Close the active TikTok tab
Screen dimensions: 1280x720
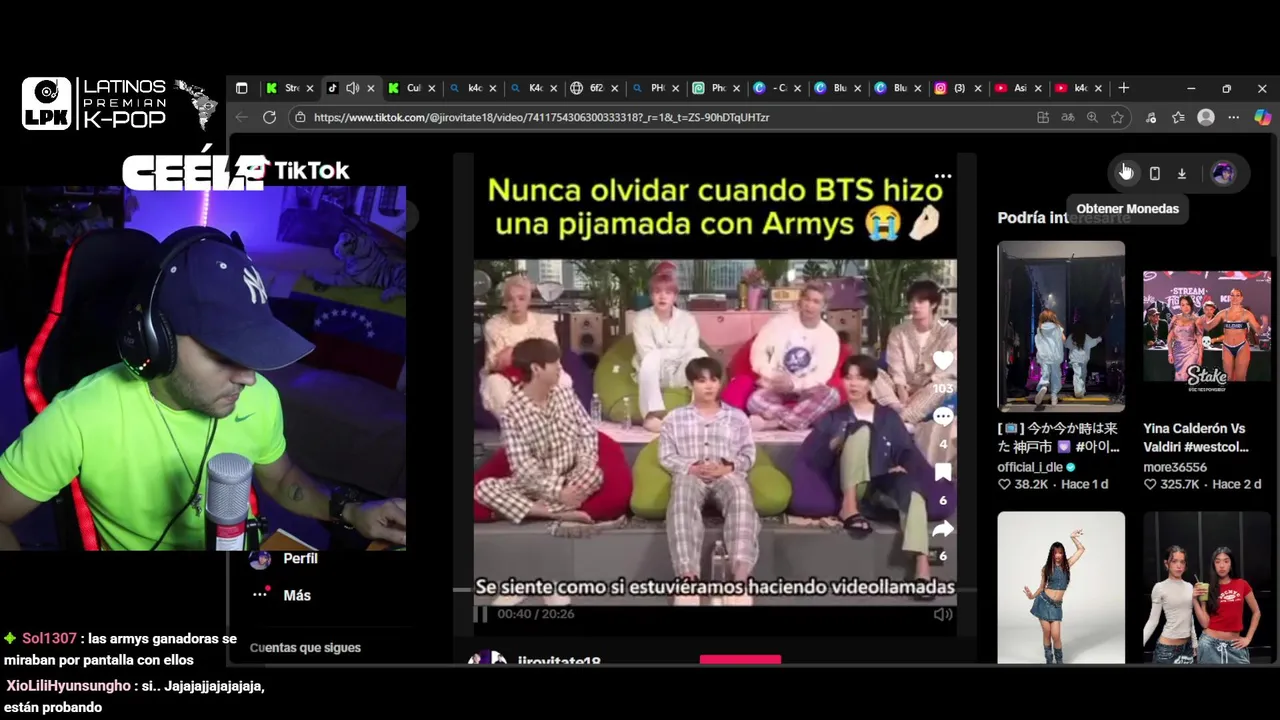[371, 88]
